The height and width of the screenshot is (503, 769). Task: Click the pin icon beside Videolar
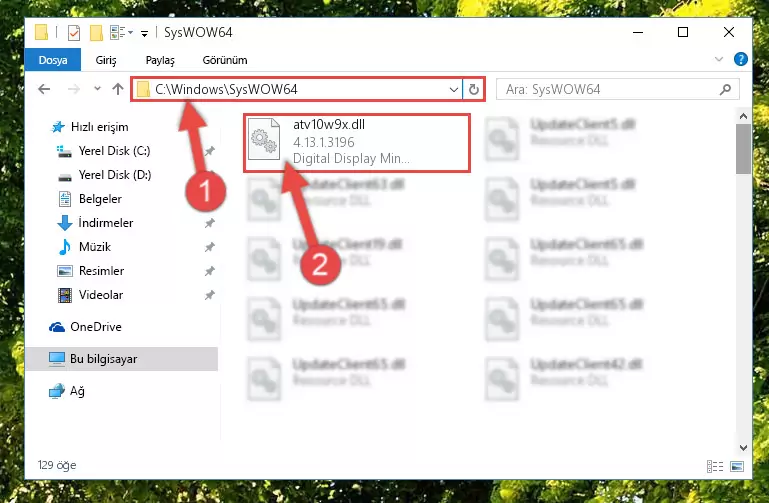[209, 295]
